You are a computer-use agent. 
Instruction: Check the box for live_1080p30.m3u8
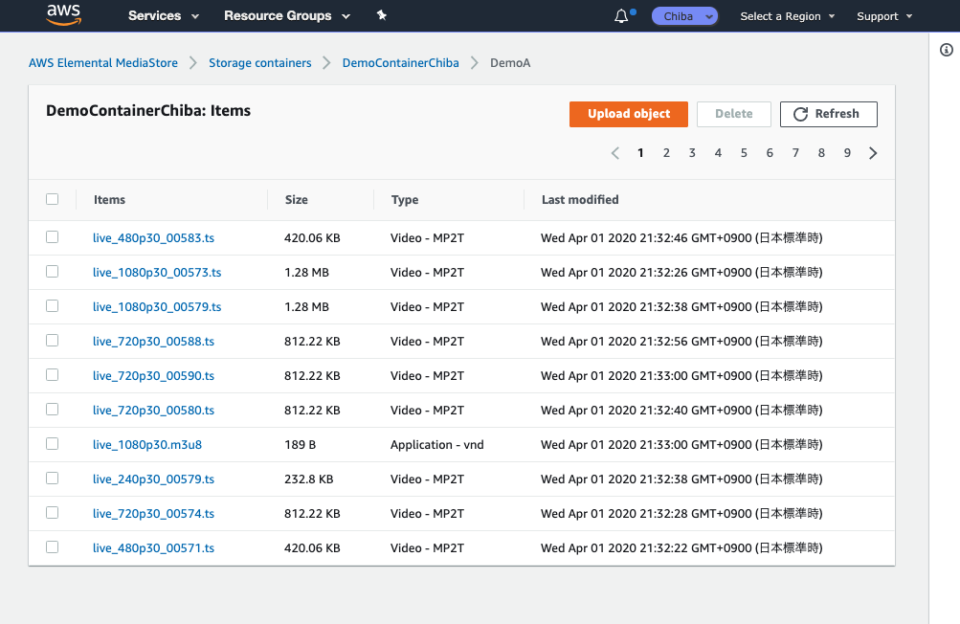pyautogui.click(x=52, y=444)
